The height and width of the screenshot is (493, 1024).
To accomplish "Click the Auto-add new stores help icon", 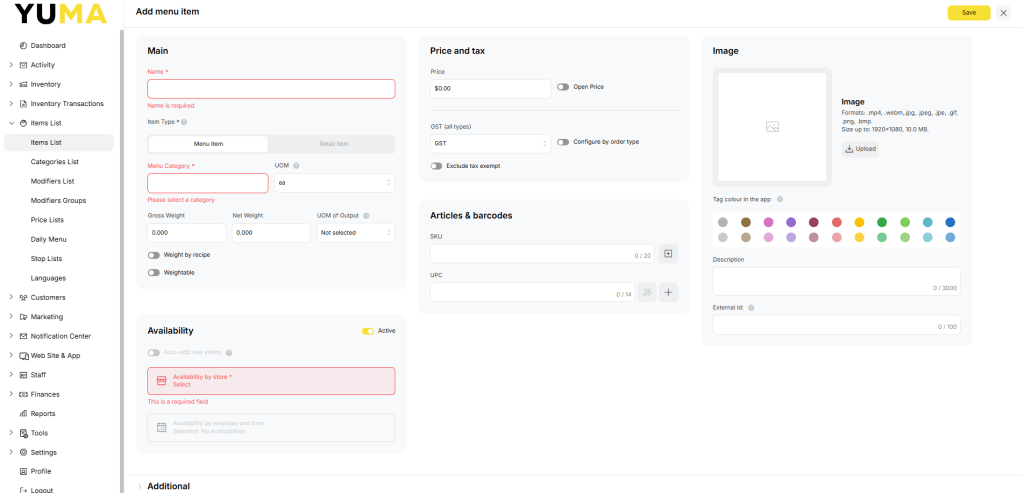I will coord(229,353).
